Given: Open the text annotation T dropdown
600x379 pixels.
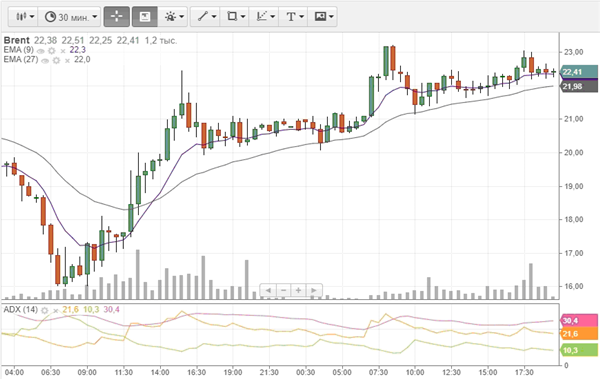Looking at the screenshot, I should 293,16.
